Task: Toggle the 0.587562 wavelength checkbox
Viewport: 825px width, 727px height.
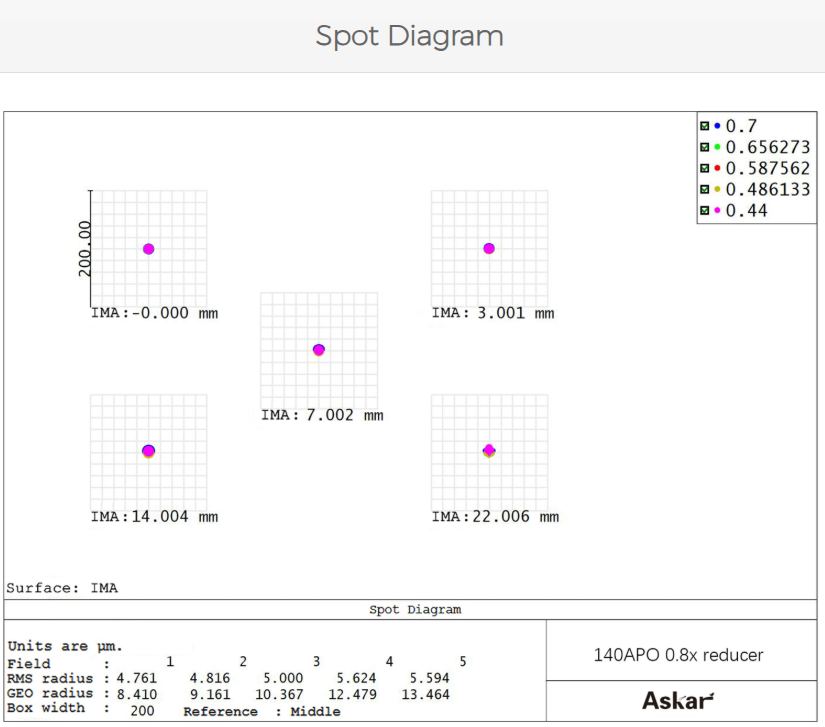Action: pos(705,168)
